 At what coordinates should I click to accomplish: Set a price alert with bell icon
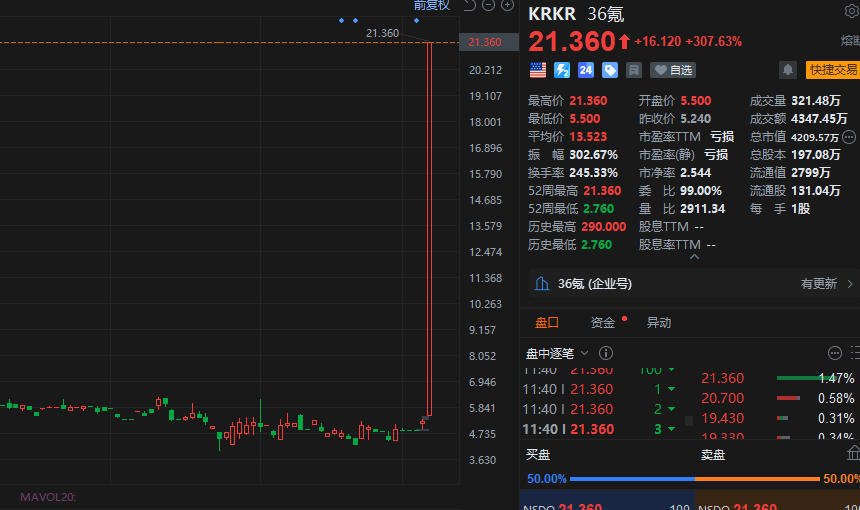(x=788, y=70)
